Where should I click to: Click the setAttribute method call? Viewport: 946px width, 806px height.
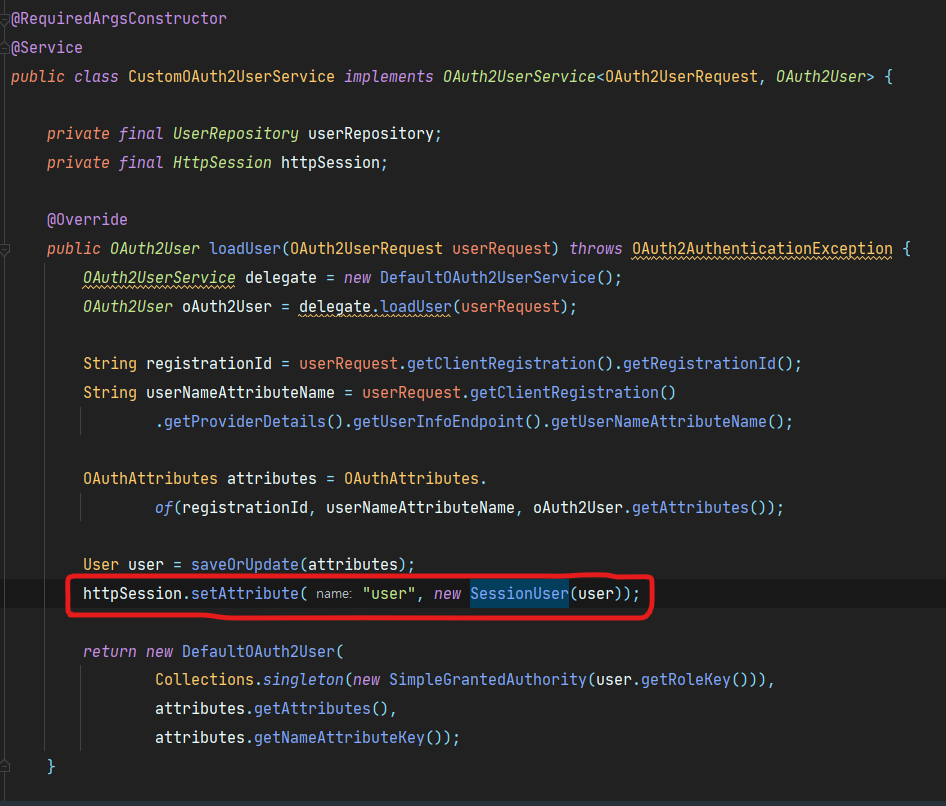(x=245, y=594)
